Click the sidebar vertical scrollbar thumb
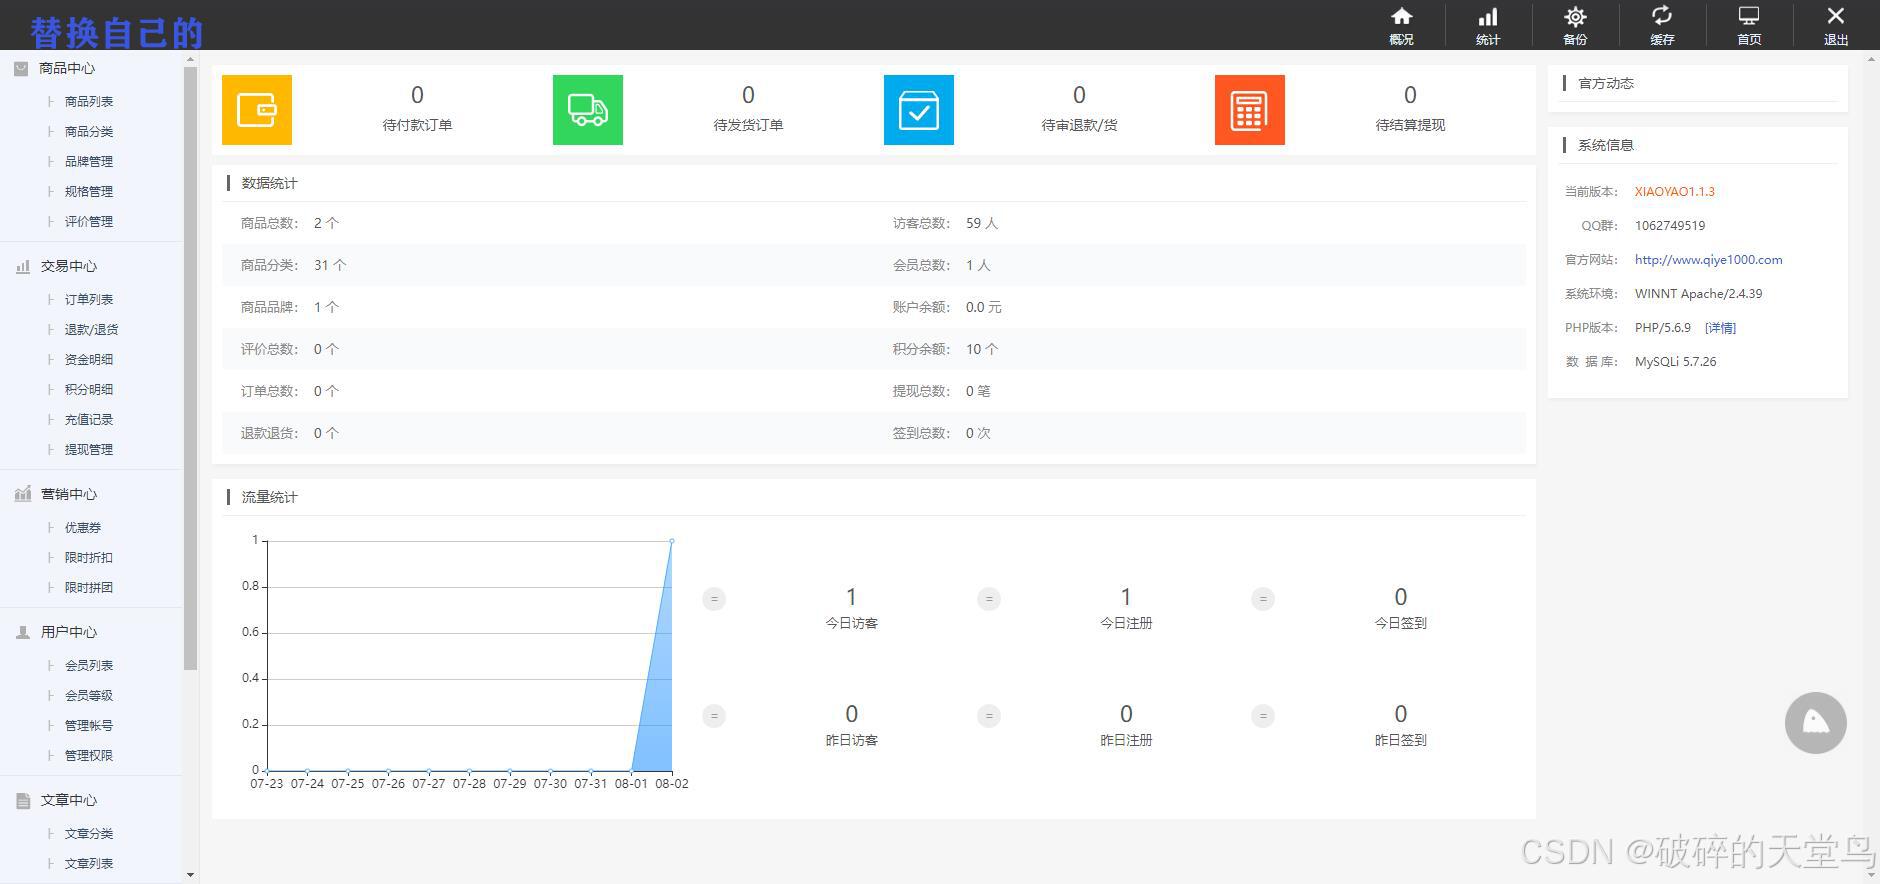Screen dimensions: 1880x884 click(x=191, y=368)
